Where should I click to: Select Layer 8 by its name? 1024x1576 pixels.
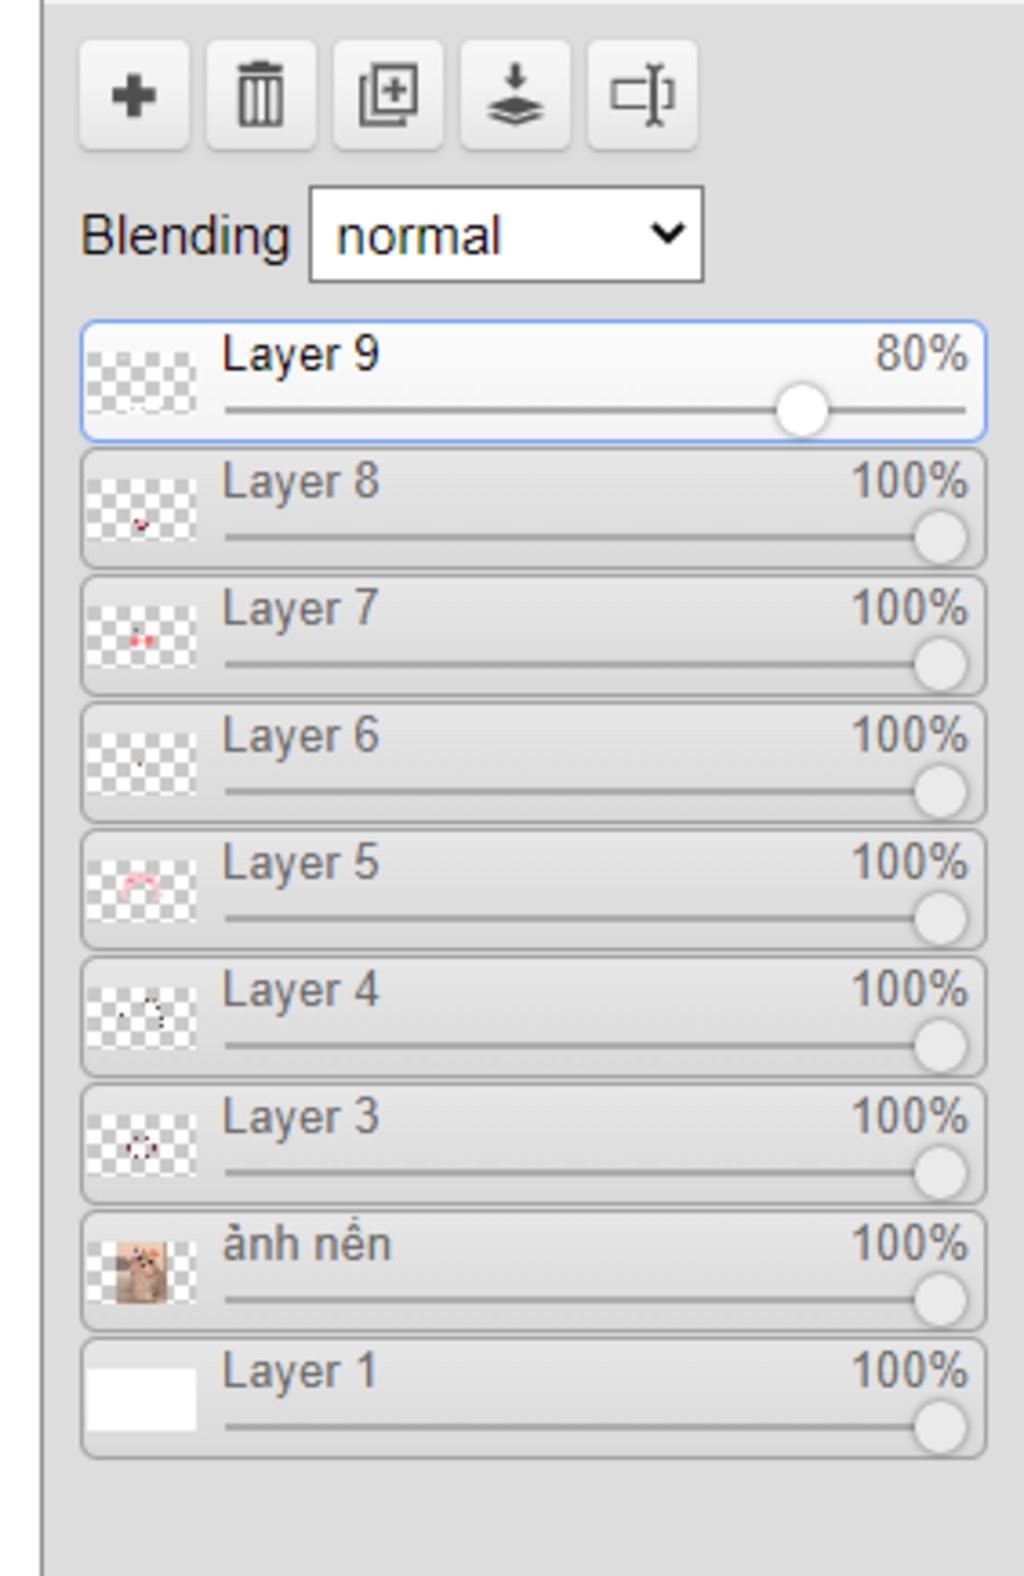pos(300,482)
